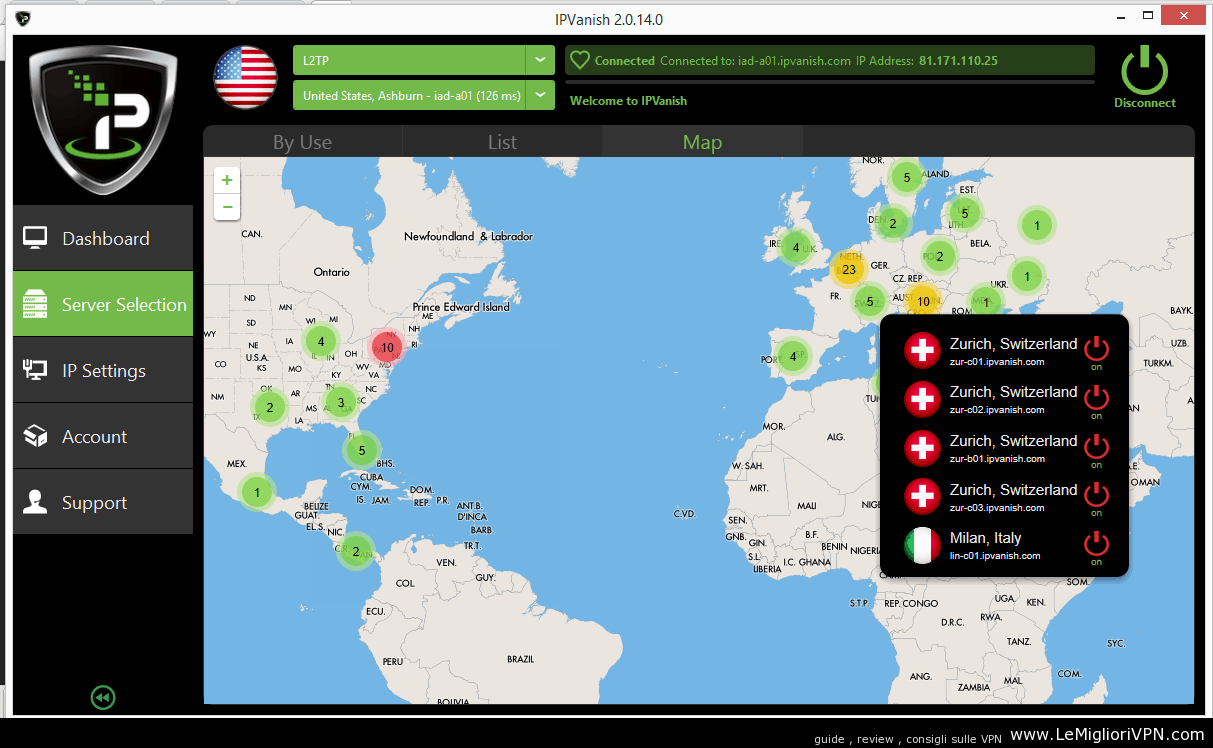Expand the Ashburn server location dropdown
1213x748 pixels.
click(x=540, y=95)
